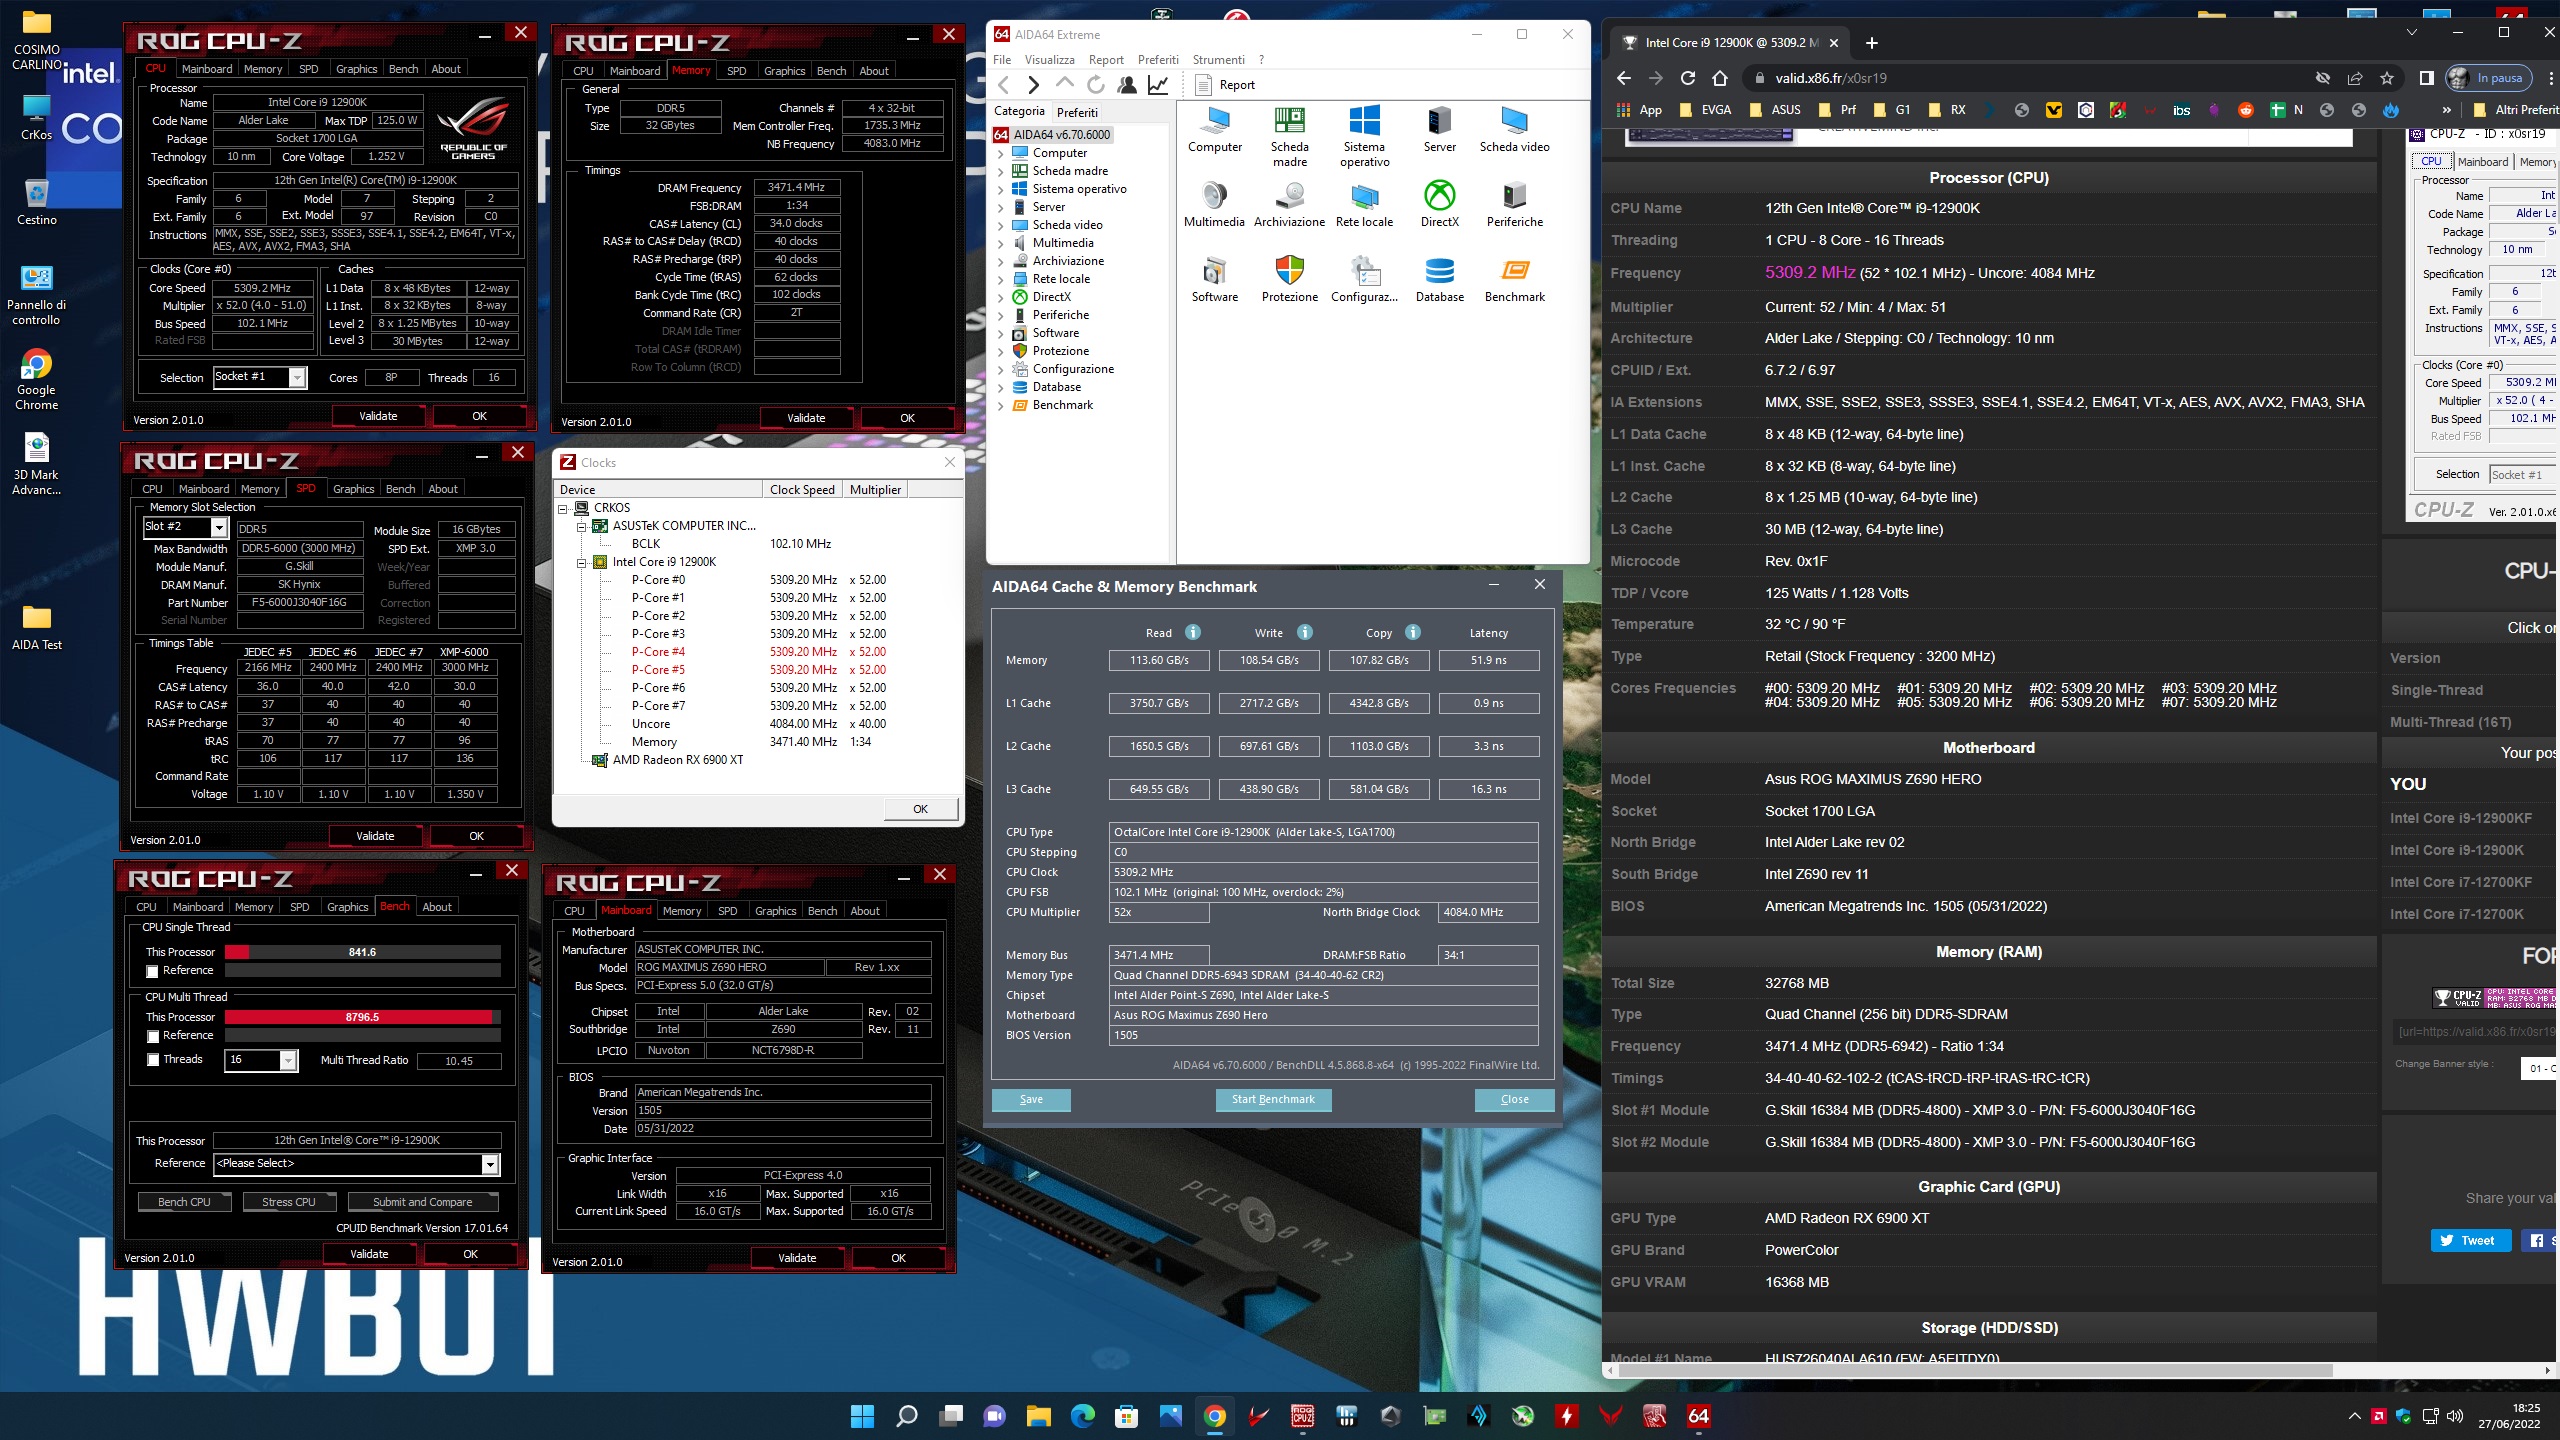This screenshot has height=1440, width=2560.
Task: Show more bookmarks via » chevron
Action: tap(2446, 110)
